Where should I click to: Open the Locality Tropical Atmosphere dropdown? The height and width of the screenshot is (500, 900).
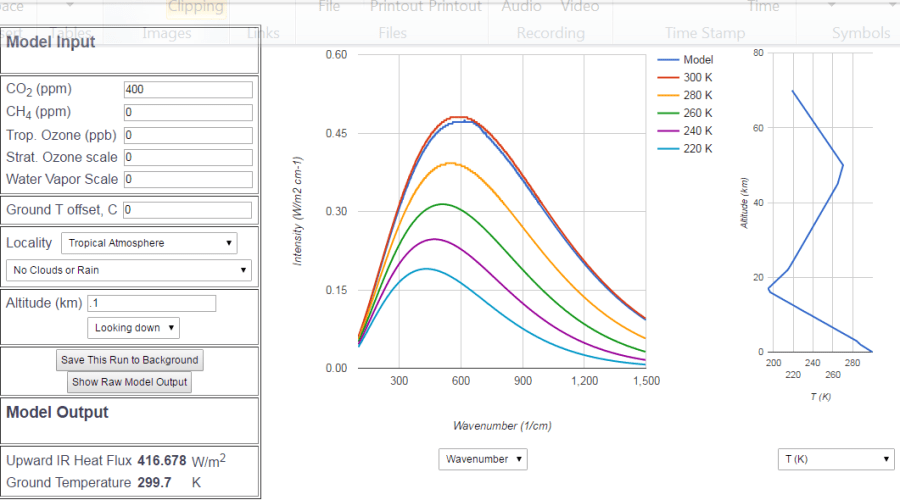pos(149,243)
